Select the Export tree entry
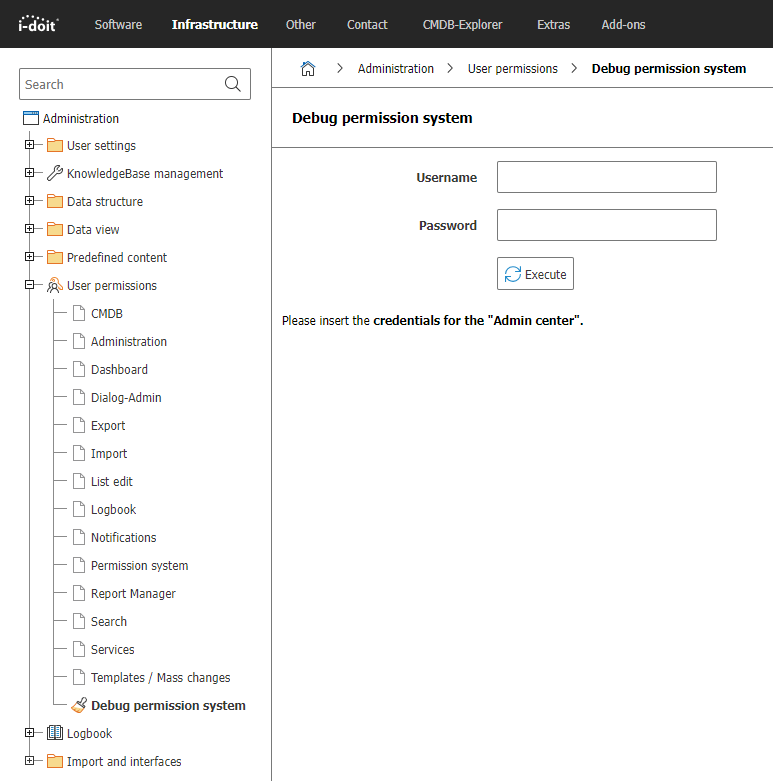773x781 pixels. tap(108, 426)
